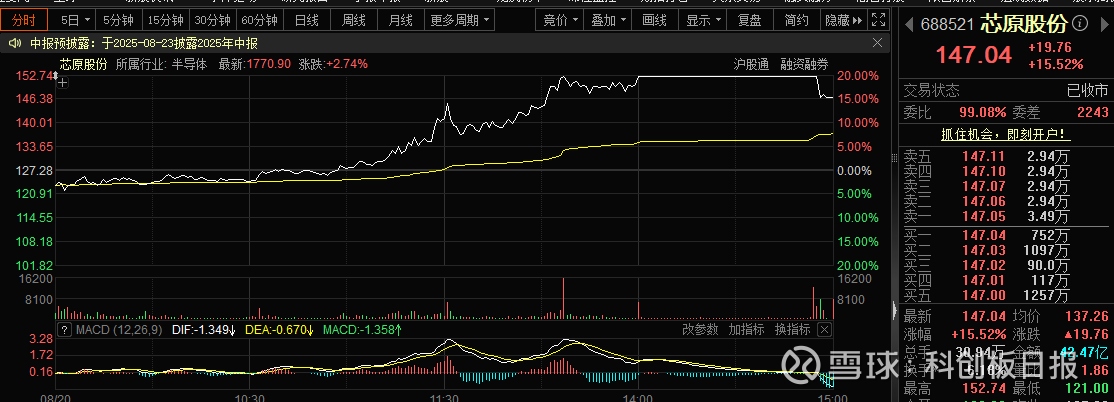Image resolution: width=1114 pixels, height=402 pixels.
Task: Switch to 周线 weekly chart
Action: point(353,20)
